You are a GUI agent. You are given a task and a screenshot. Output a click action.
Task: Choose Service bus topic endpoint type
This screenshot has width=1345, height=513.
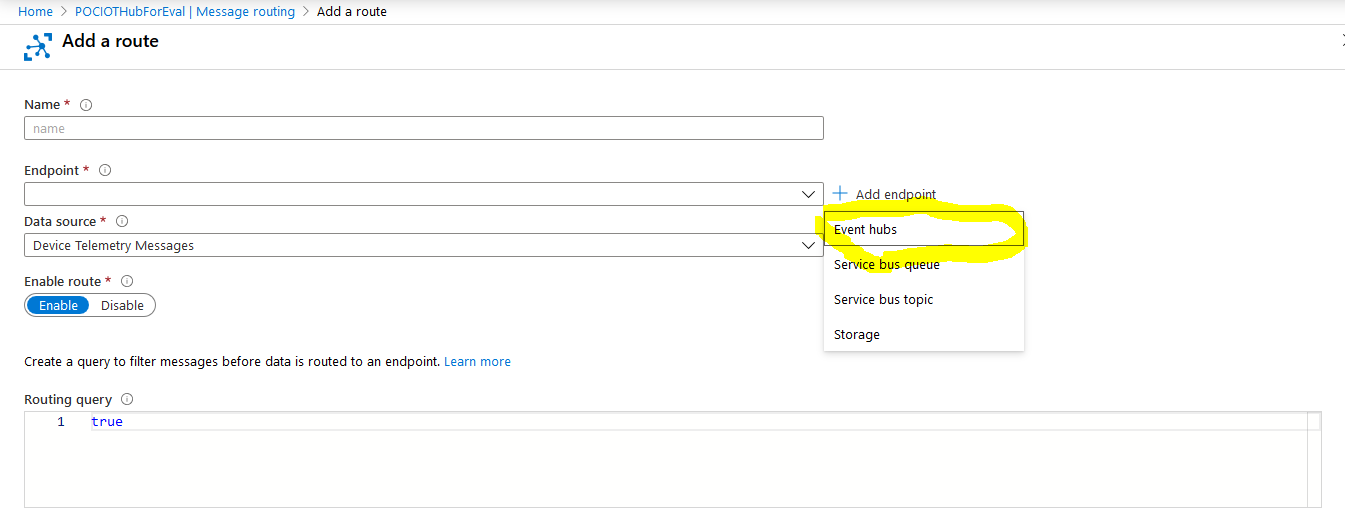coord(923,299)
